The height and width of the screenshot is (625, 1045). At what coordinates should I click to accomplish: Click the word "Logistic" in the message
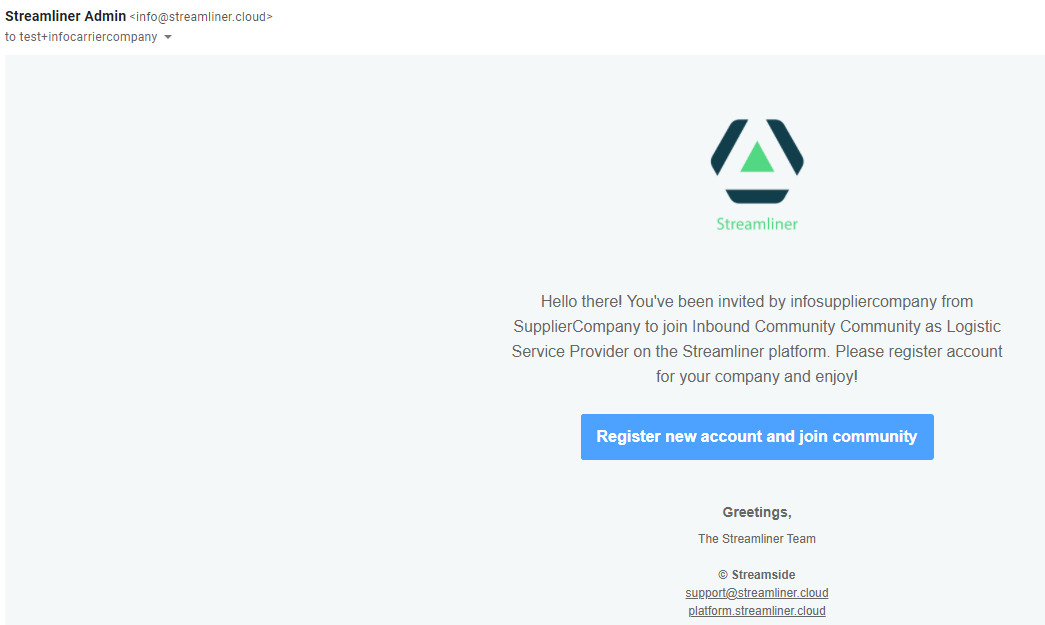pos(974,326)
